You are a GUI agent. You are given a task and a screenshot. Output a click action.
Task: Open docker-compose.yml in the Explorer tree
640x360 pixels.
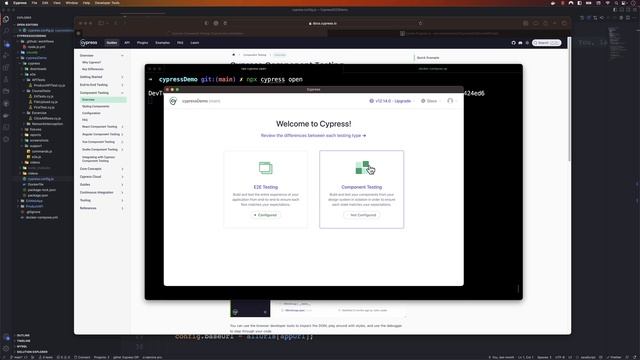[x=42, y=218]
